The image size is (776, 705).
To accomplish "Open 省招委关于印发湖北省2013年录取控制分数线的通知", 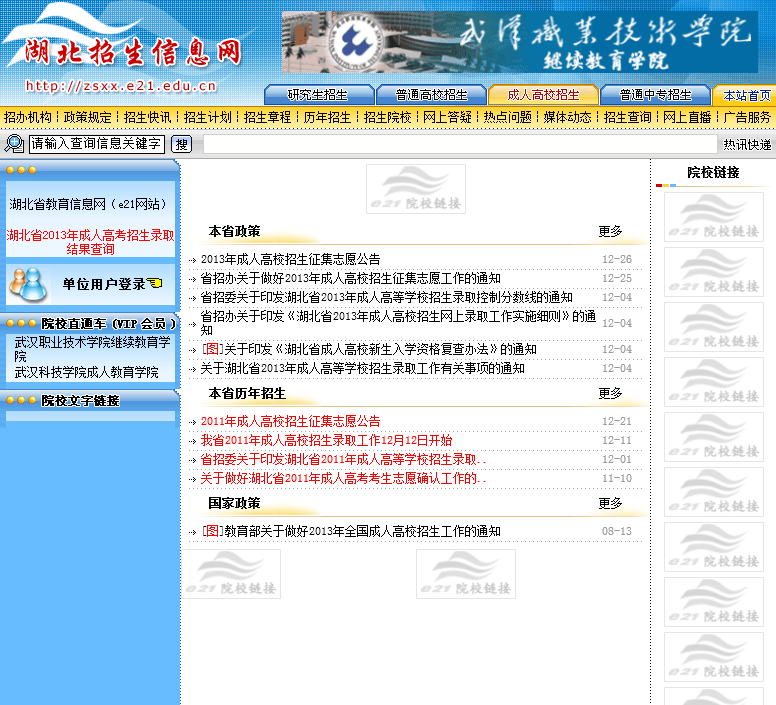I will tap(387, 297).
